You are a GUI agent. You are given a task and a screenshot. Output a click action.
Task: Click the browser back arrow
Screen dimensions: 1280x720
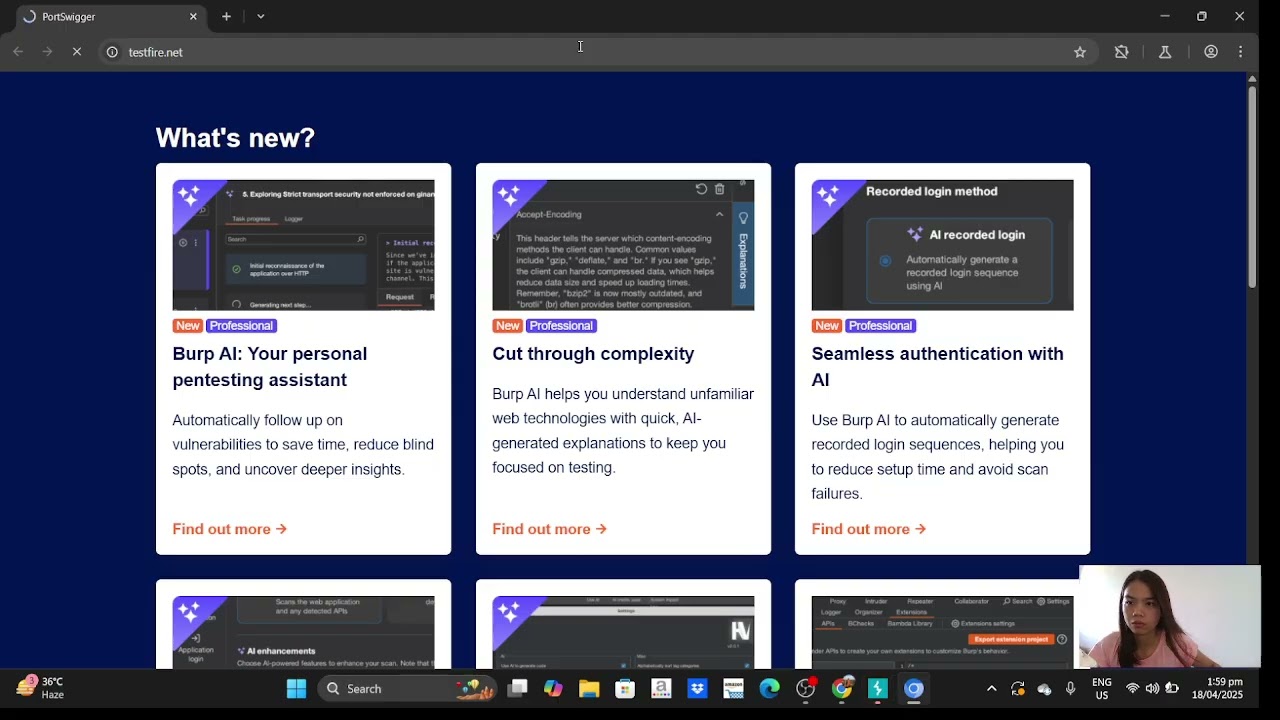point(18,52)
